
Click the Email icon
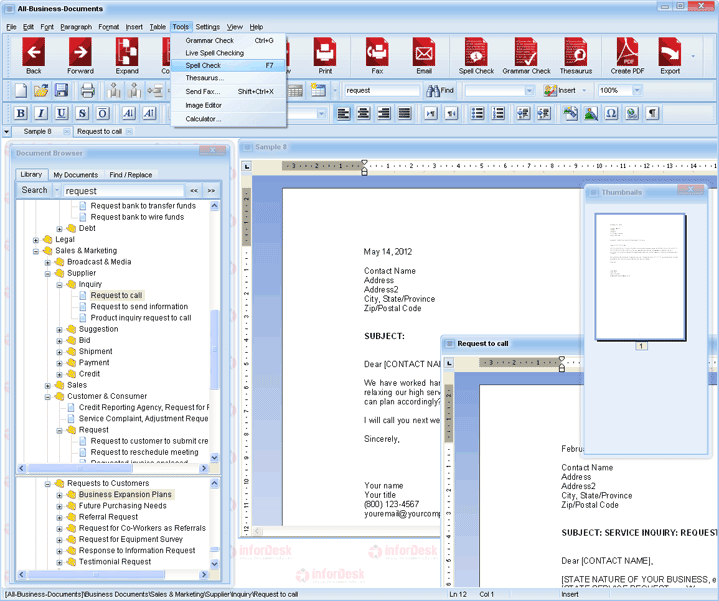coord(424,56)
